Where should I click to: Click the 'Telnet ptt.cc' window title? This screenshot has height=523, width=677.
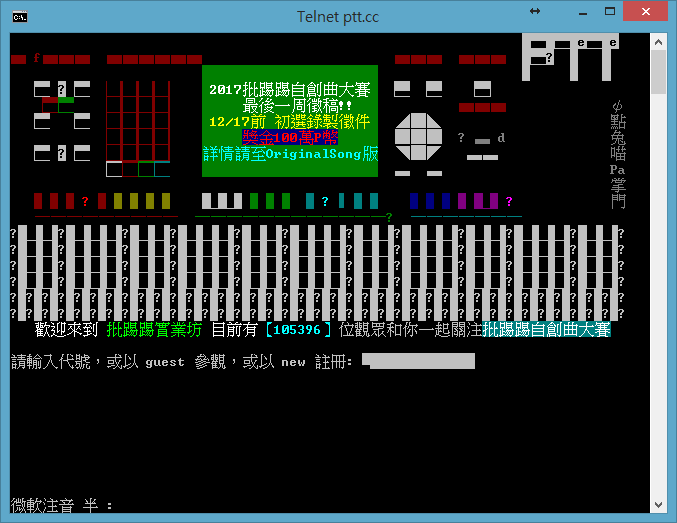click(338, 17)
